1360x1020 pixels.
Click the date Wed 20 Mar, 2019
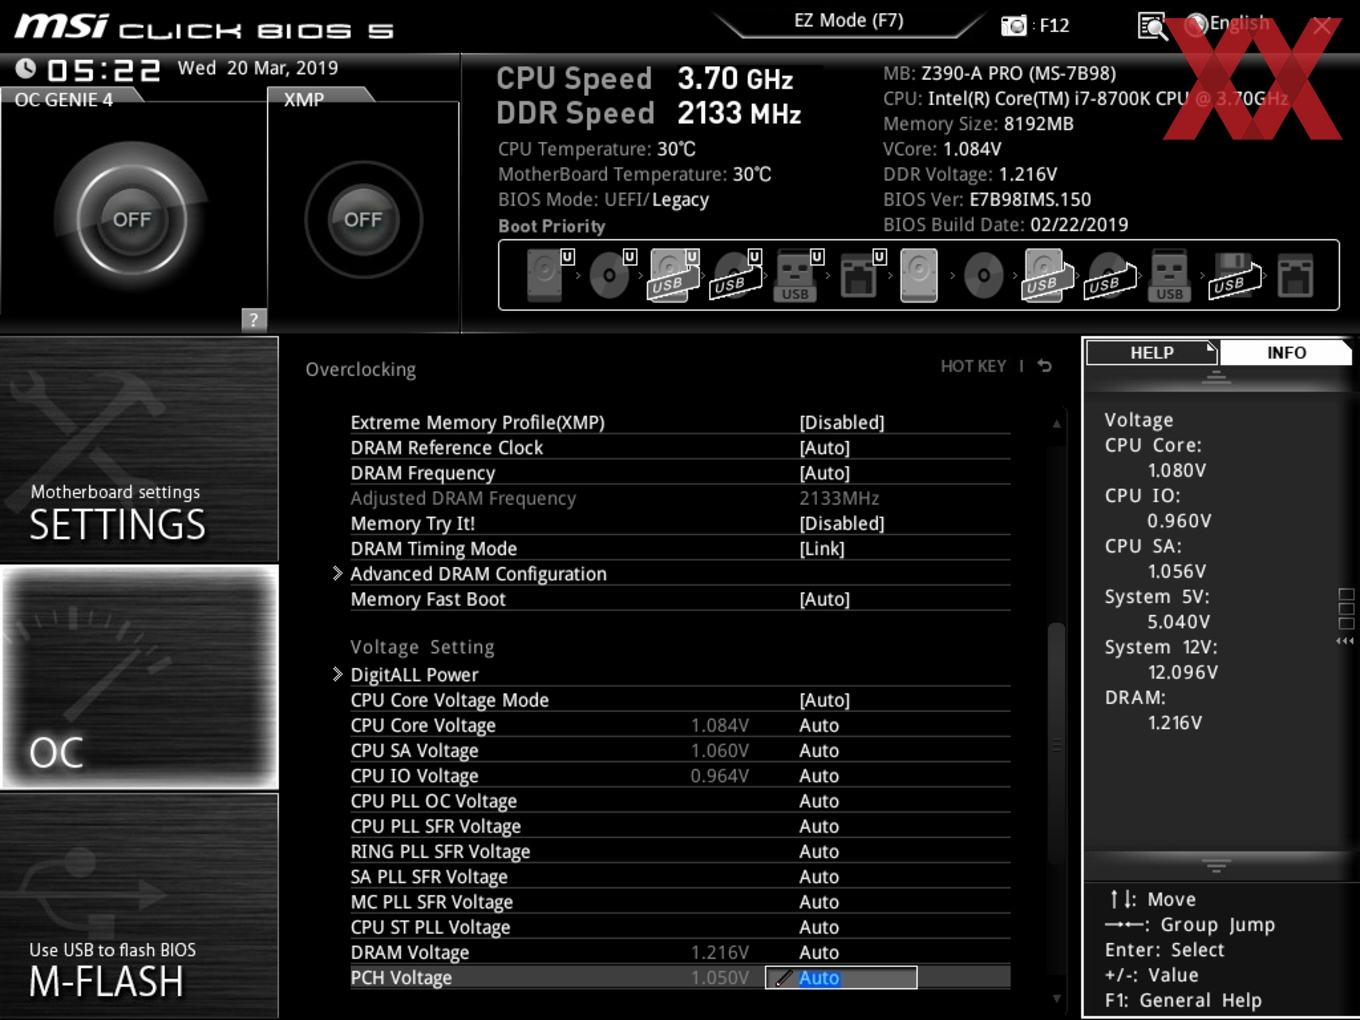click(258, 68)
